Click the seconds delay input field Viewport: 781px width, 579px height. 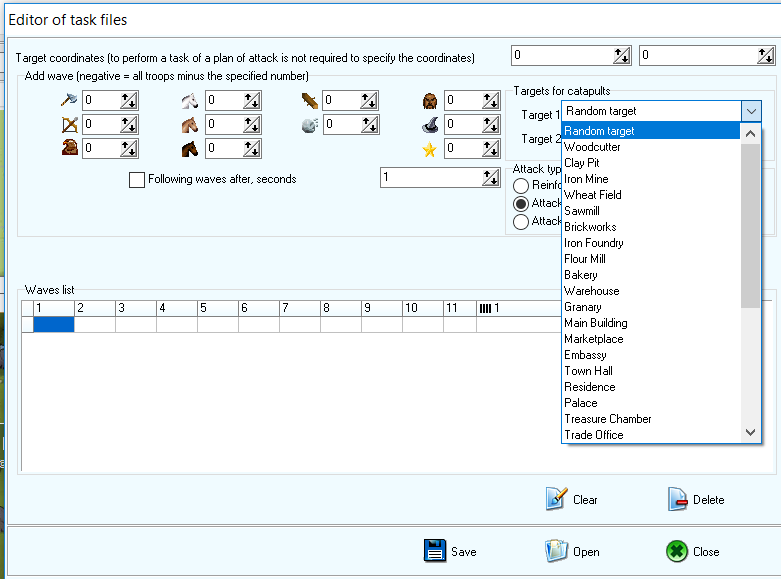[x=430, y=177]
